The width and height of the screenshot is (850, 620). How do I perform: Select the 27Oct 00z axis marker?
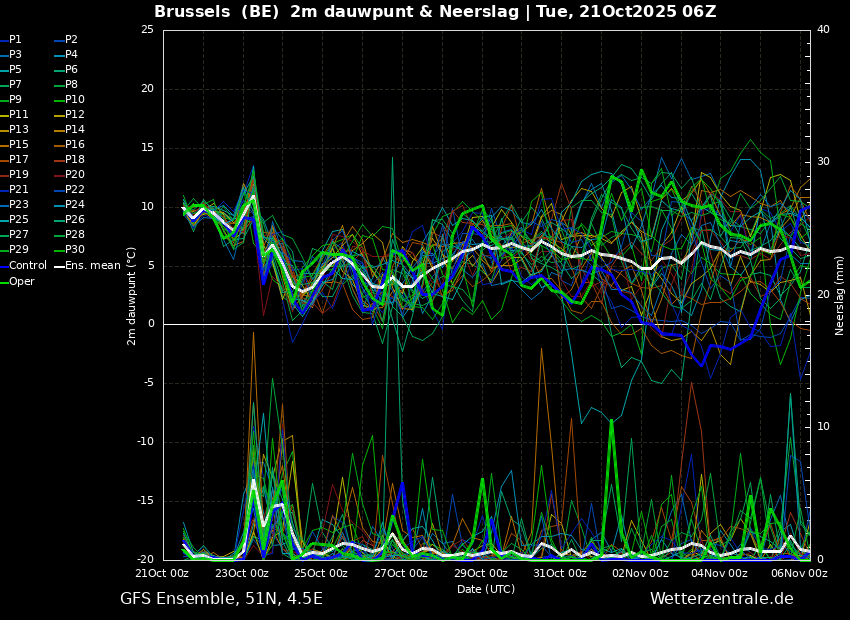coord(401,574)
